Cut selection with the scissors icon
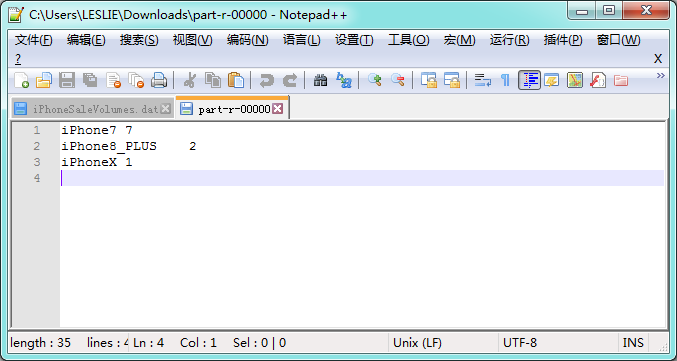The height and width of the screenshot is (361, 677). [x=189, y=81]
